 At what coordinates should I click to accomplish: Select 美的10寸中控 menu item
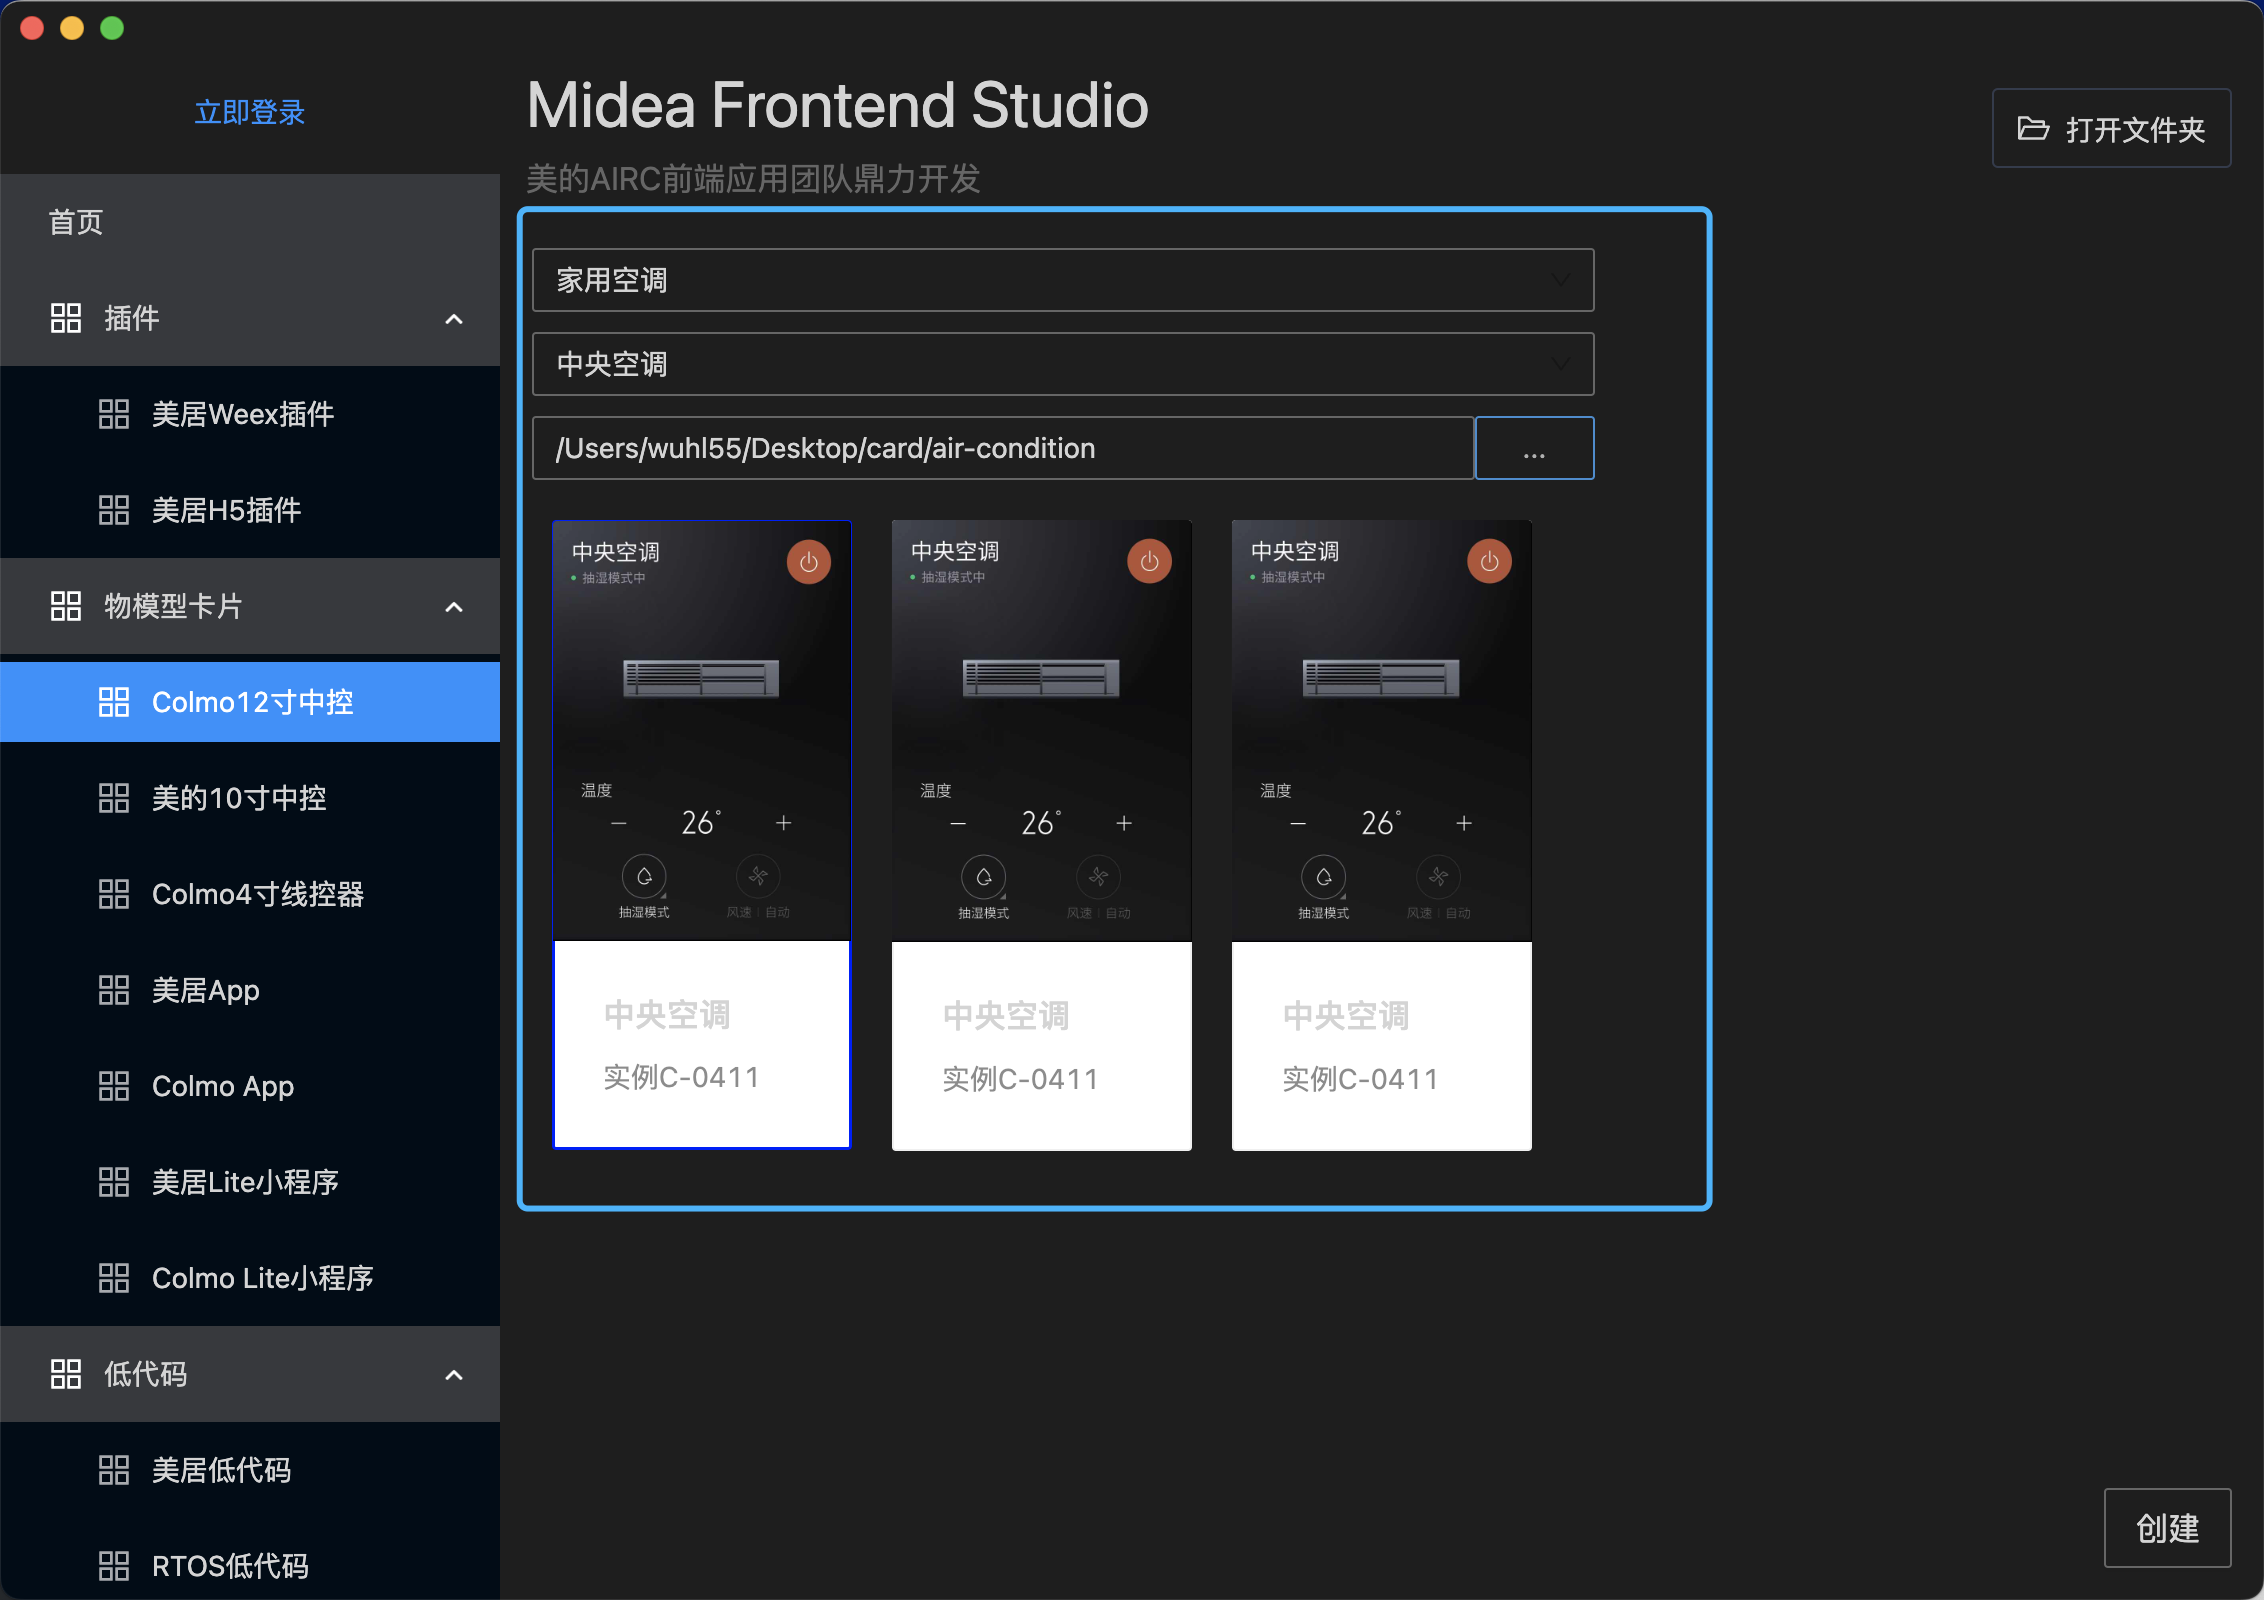point(250,798)
